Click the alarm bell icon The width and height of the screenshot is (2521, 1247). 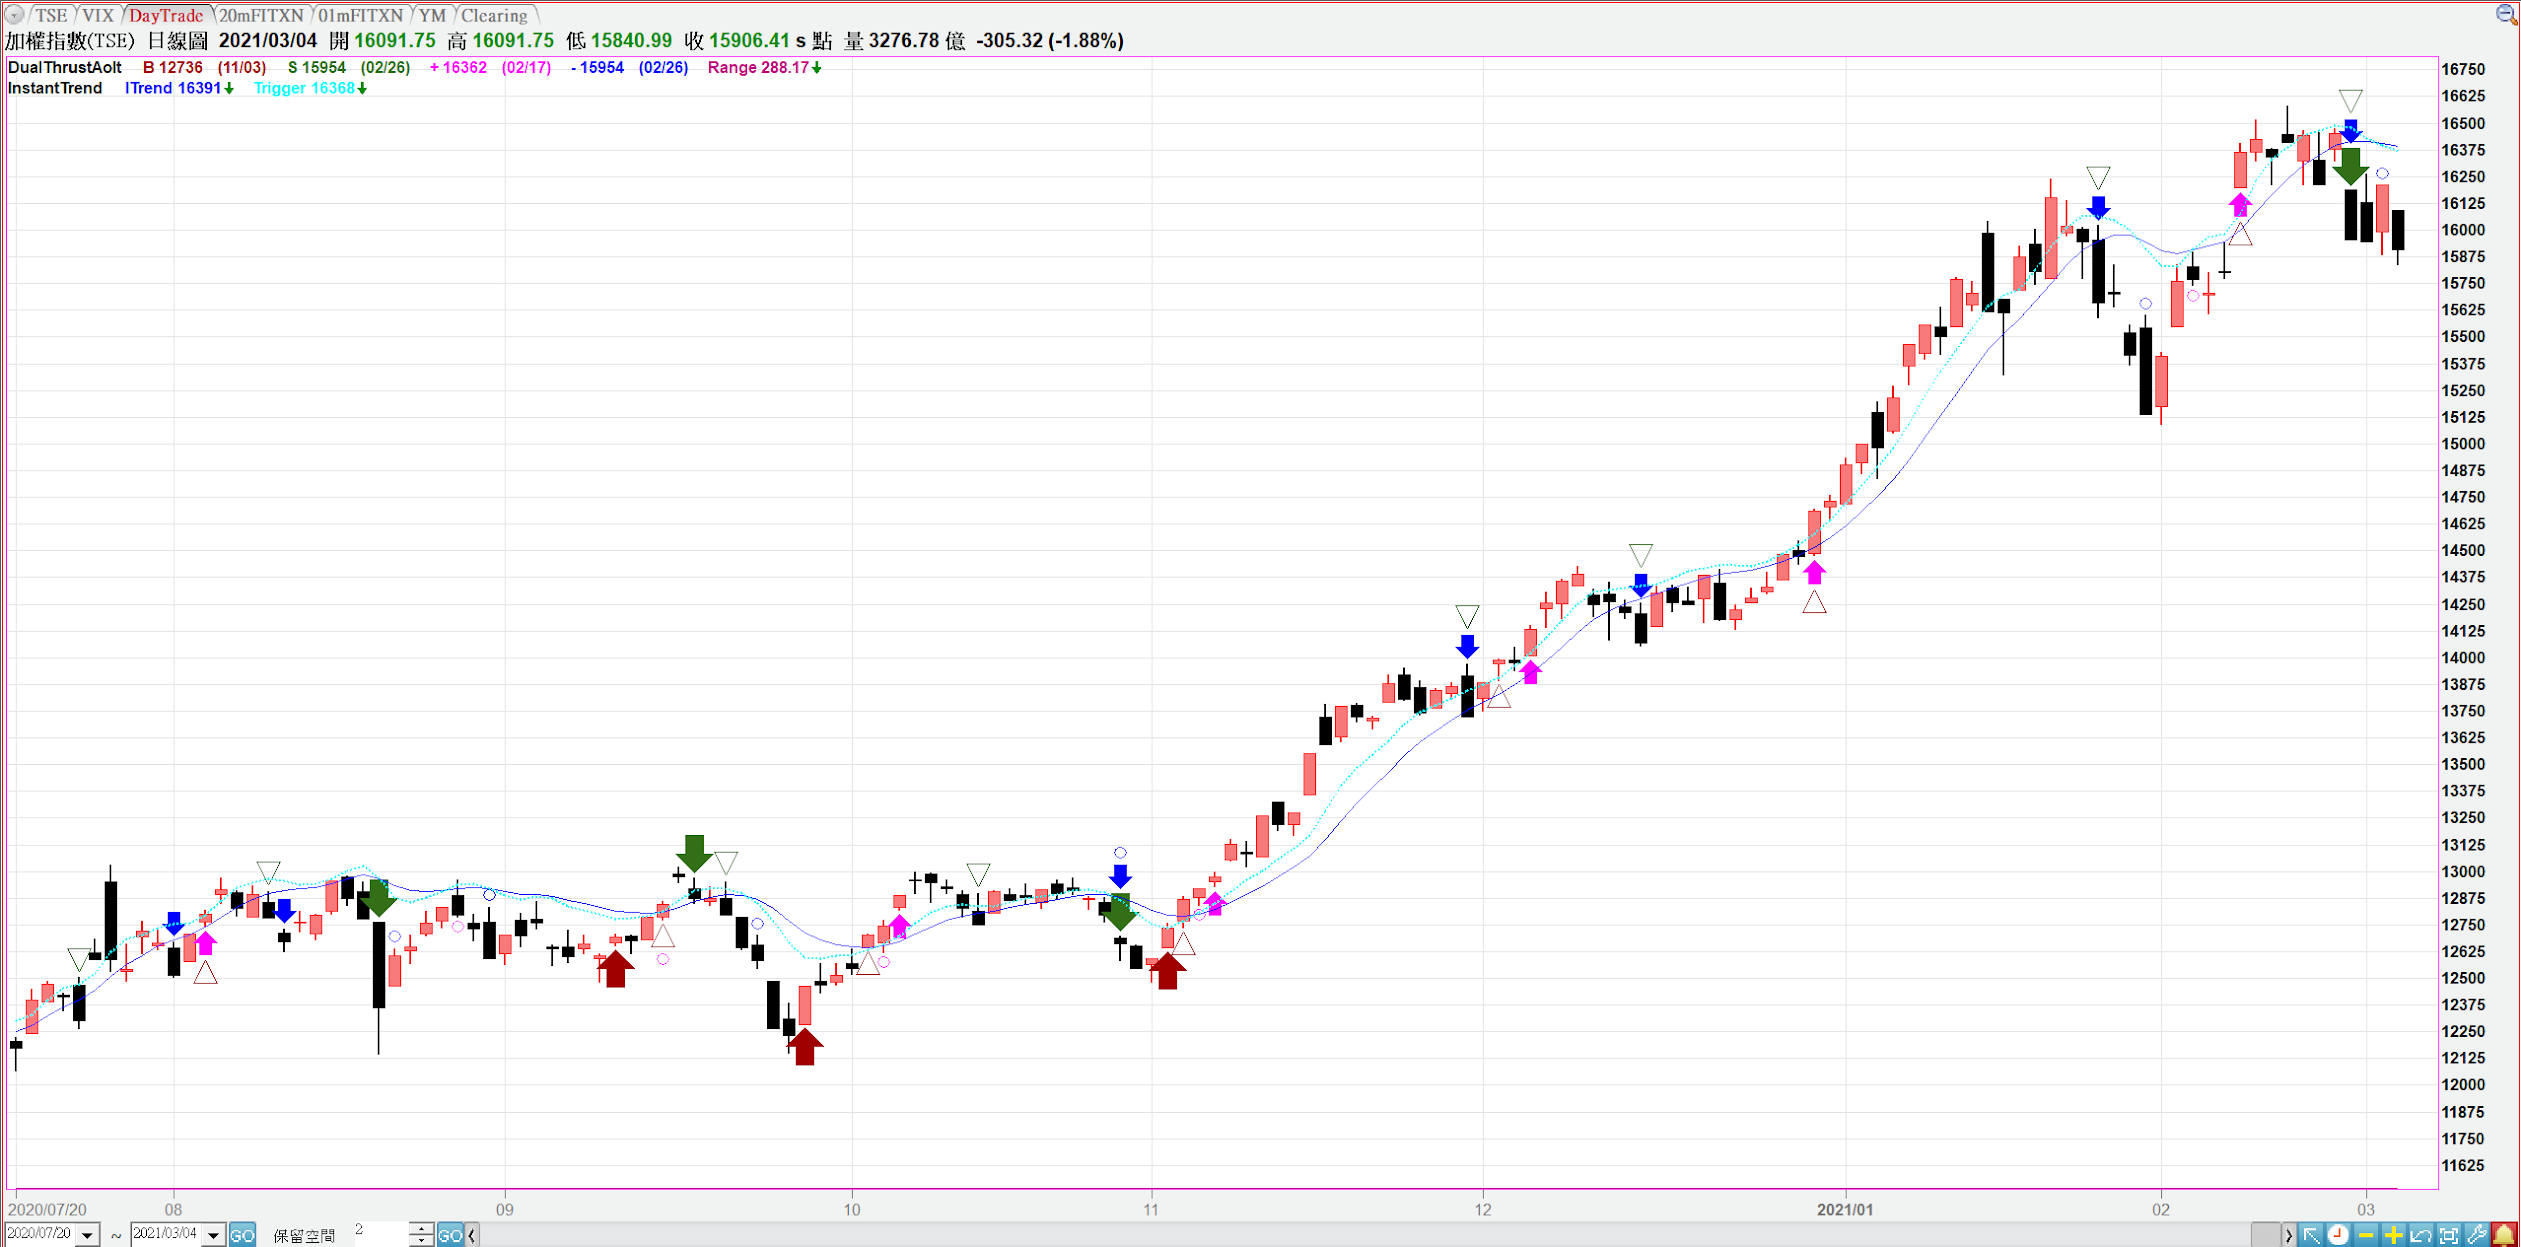click(x=2504, y=1235)
